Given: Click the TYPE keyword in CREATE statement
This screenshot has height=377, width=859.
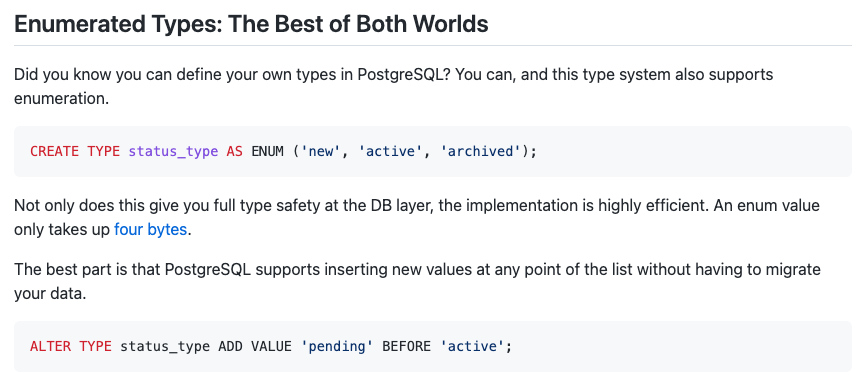Looking at the screenshot, I should point(104,151).
